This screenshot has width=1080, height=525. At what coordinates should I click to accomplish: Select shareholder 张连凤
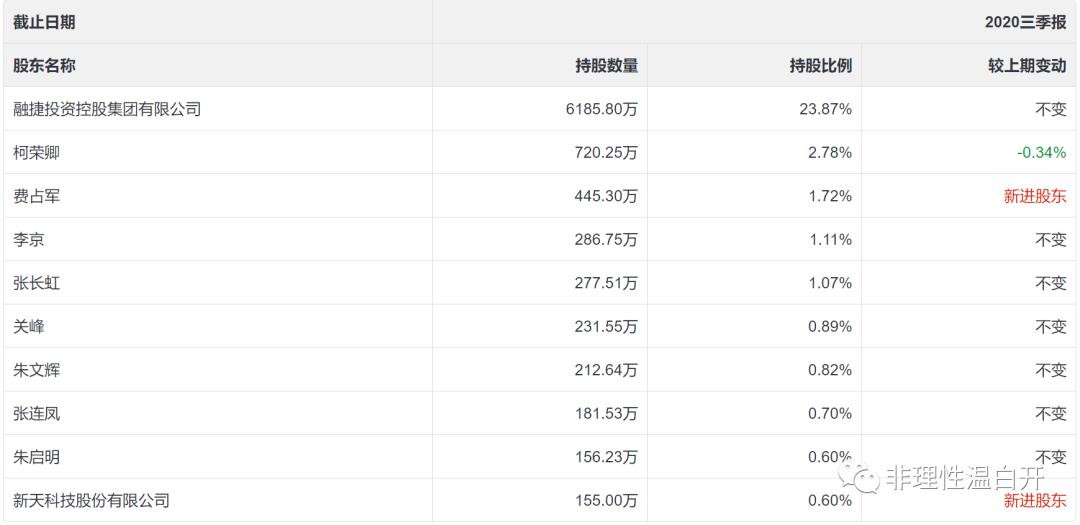click(36, 413)
